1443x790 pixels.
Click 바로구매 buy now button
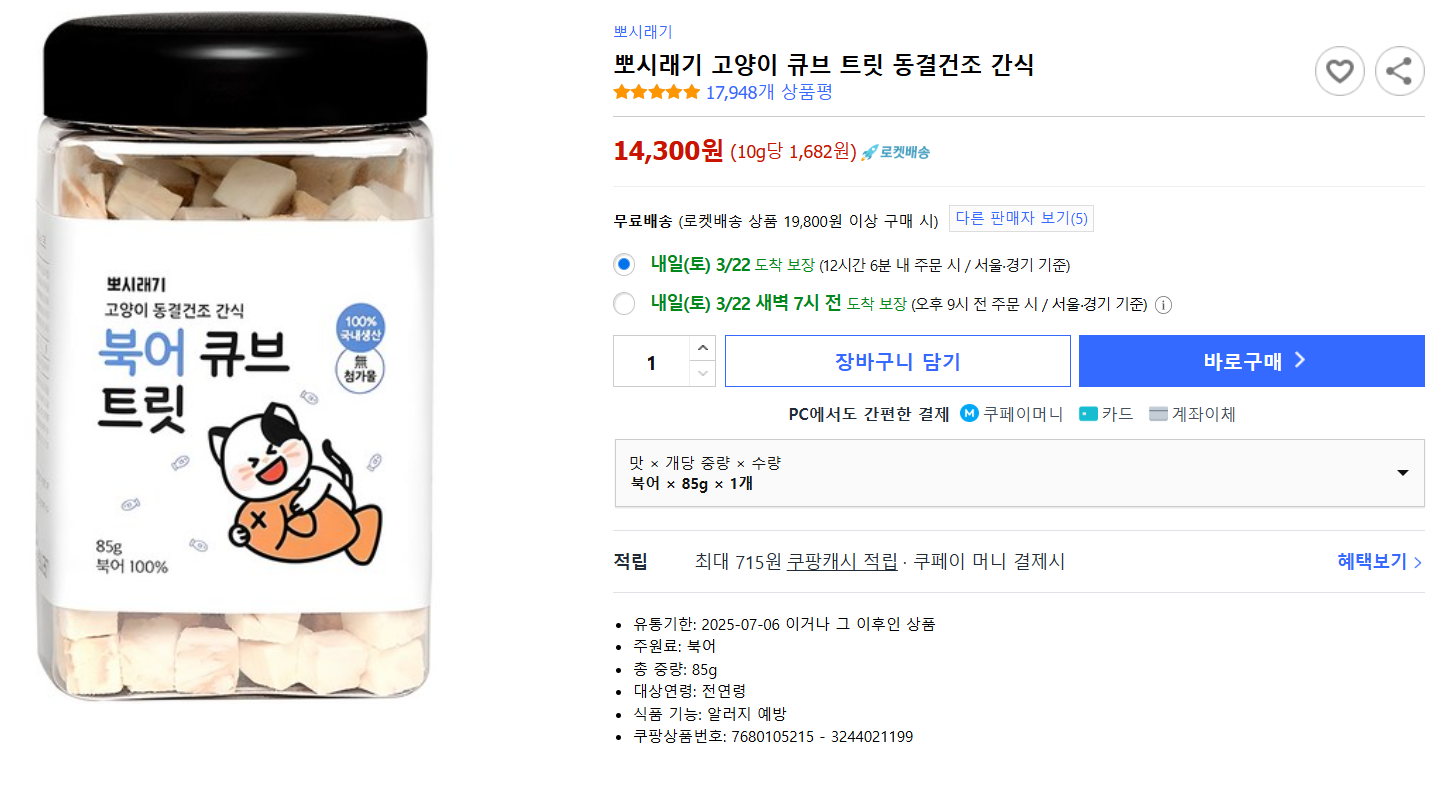click(1251, 361)
